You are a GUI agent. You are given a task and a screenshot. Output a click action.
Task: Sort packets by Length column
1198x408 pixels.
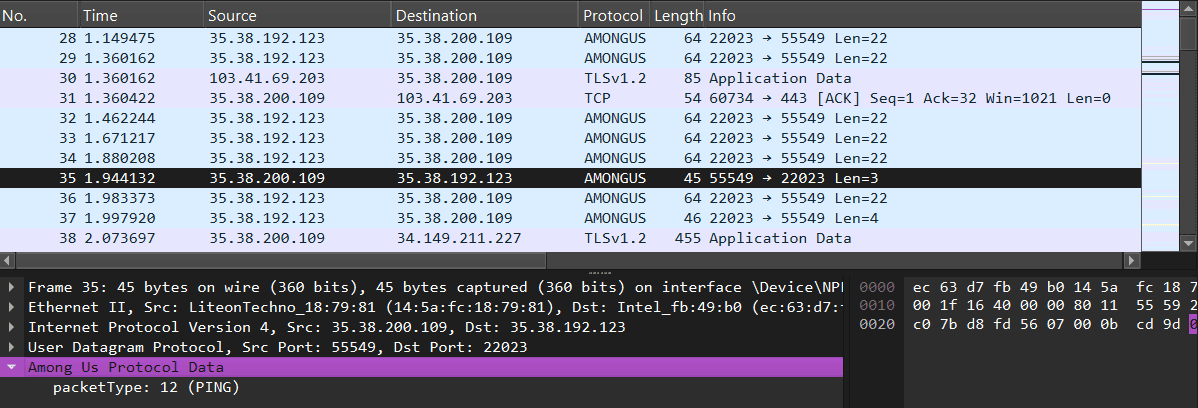pyautogui.click(x=677, y=16)
